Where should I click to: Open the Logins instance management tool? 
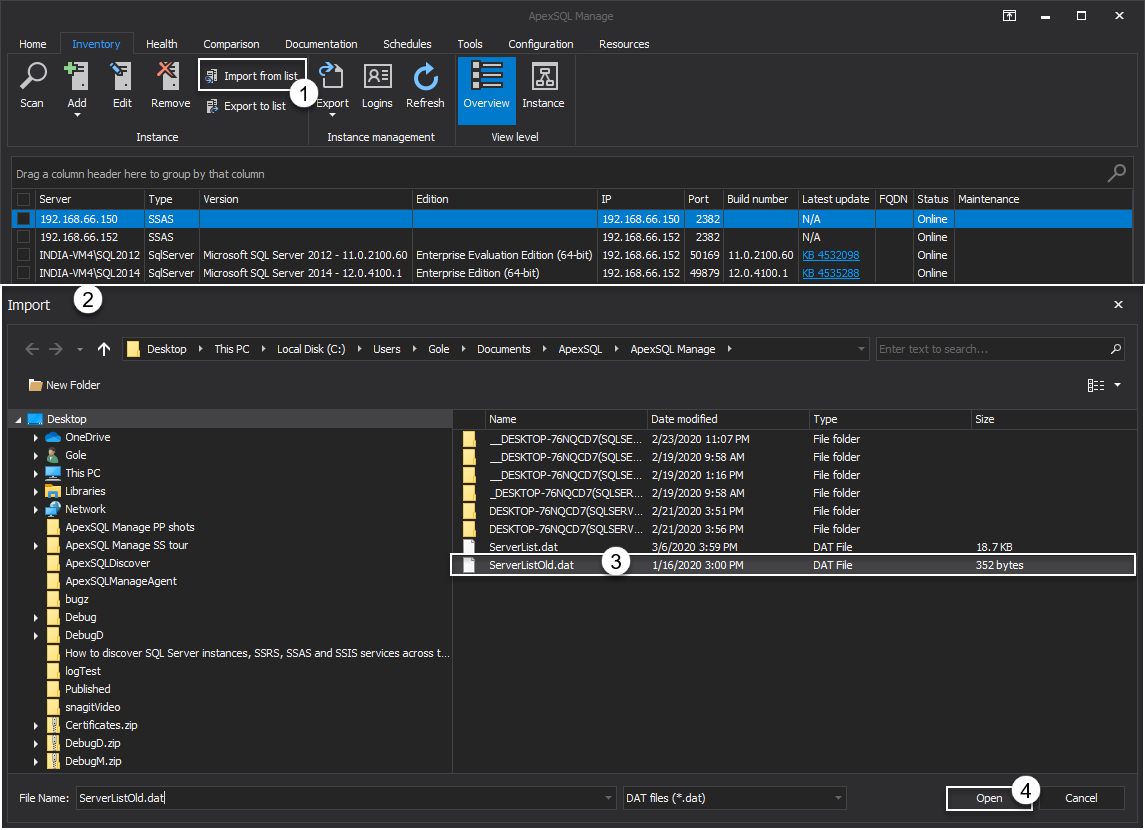point(377,77)
